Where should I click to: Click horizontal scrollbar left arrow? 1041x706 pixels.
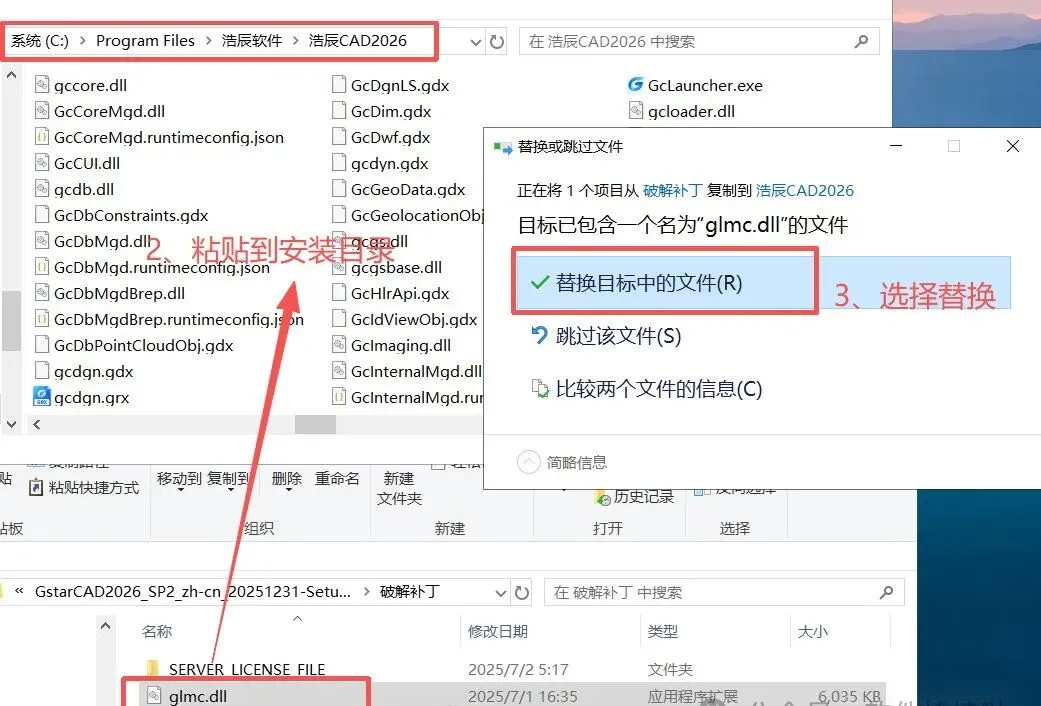(x=37, y=424)
